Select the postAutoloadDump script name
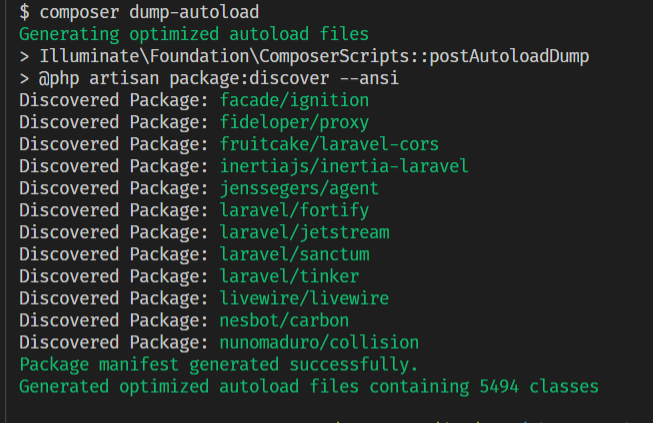Viewport: 653px width, 423px height. [509, 56]
